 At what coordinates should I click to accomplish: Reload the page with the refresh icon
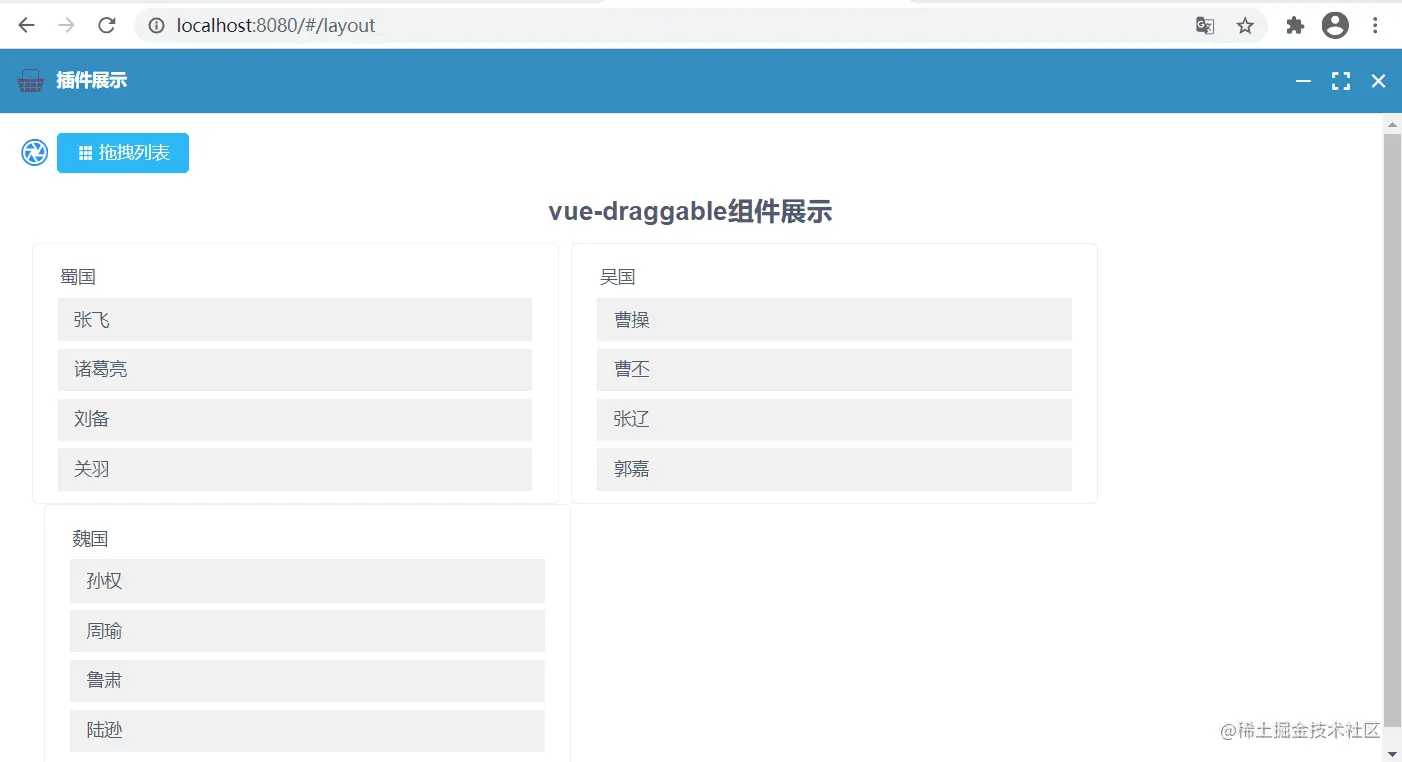pos(107,26)
